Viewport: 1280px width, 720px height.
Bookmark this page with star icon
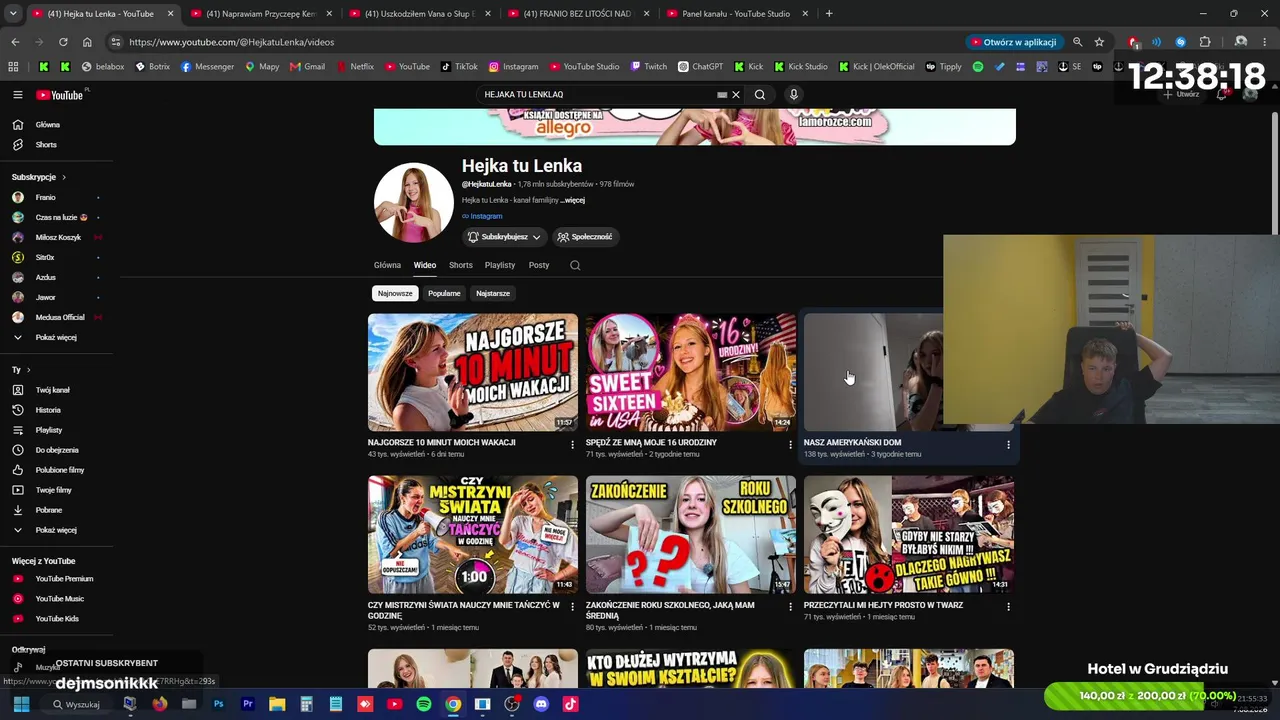(1099, 42)
